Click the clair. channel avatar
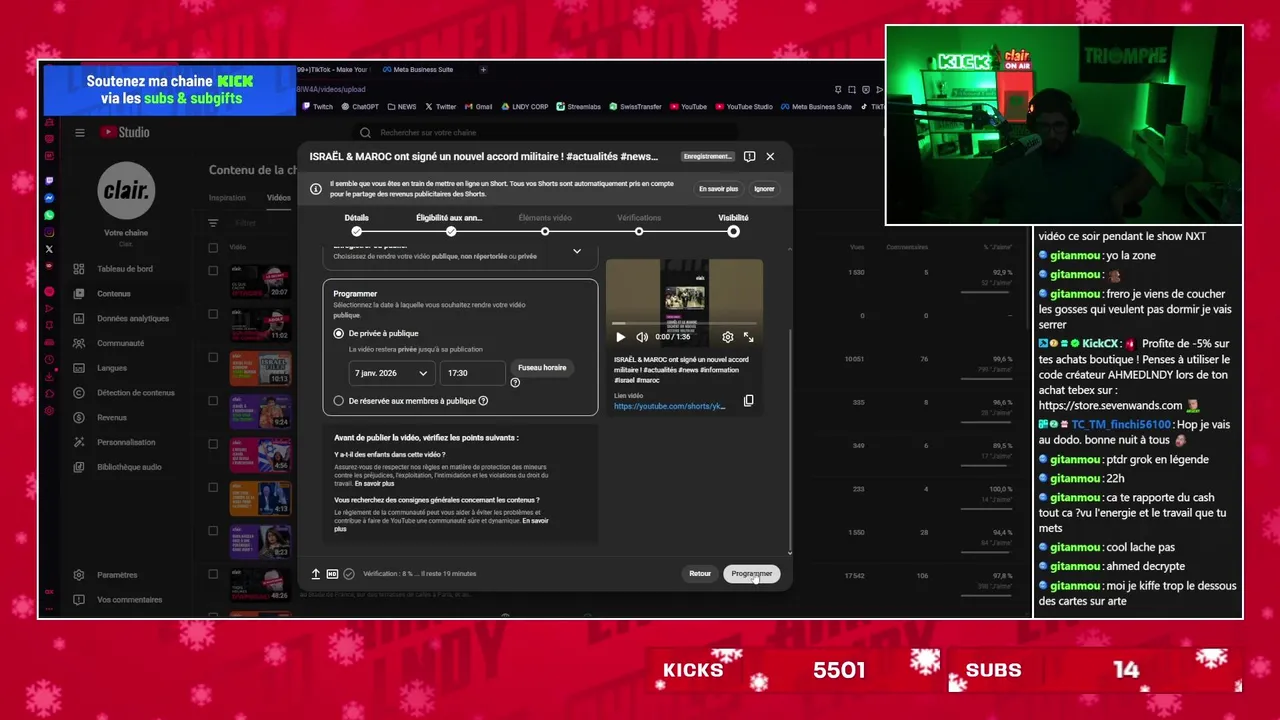1280x720 pixels. pos(126,190)
